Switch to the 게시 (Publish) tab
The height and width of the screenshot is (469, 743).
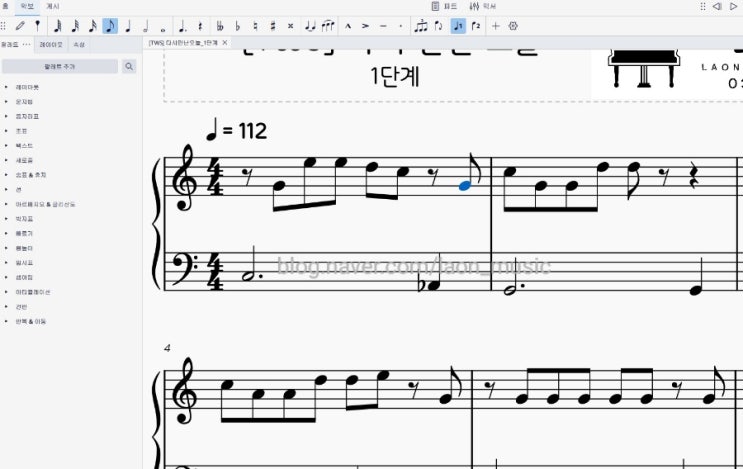[53, 6]
